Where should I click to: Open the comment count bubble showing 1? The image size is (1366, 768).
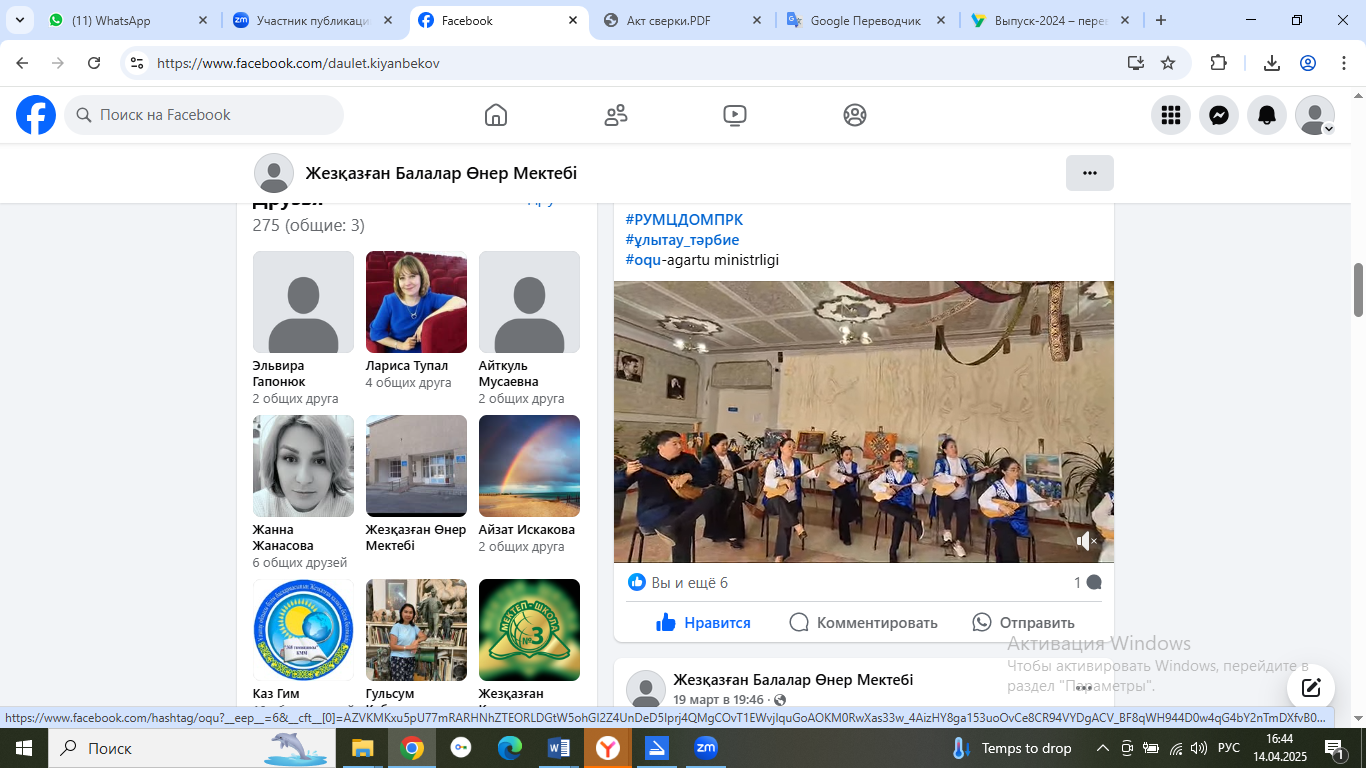[1088, 582]
